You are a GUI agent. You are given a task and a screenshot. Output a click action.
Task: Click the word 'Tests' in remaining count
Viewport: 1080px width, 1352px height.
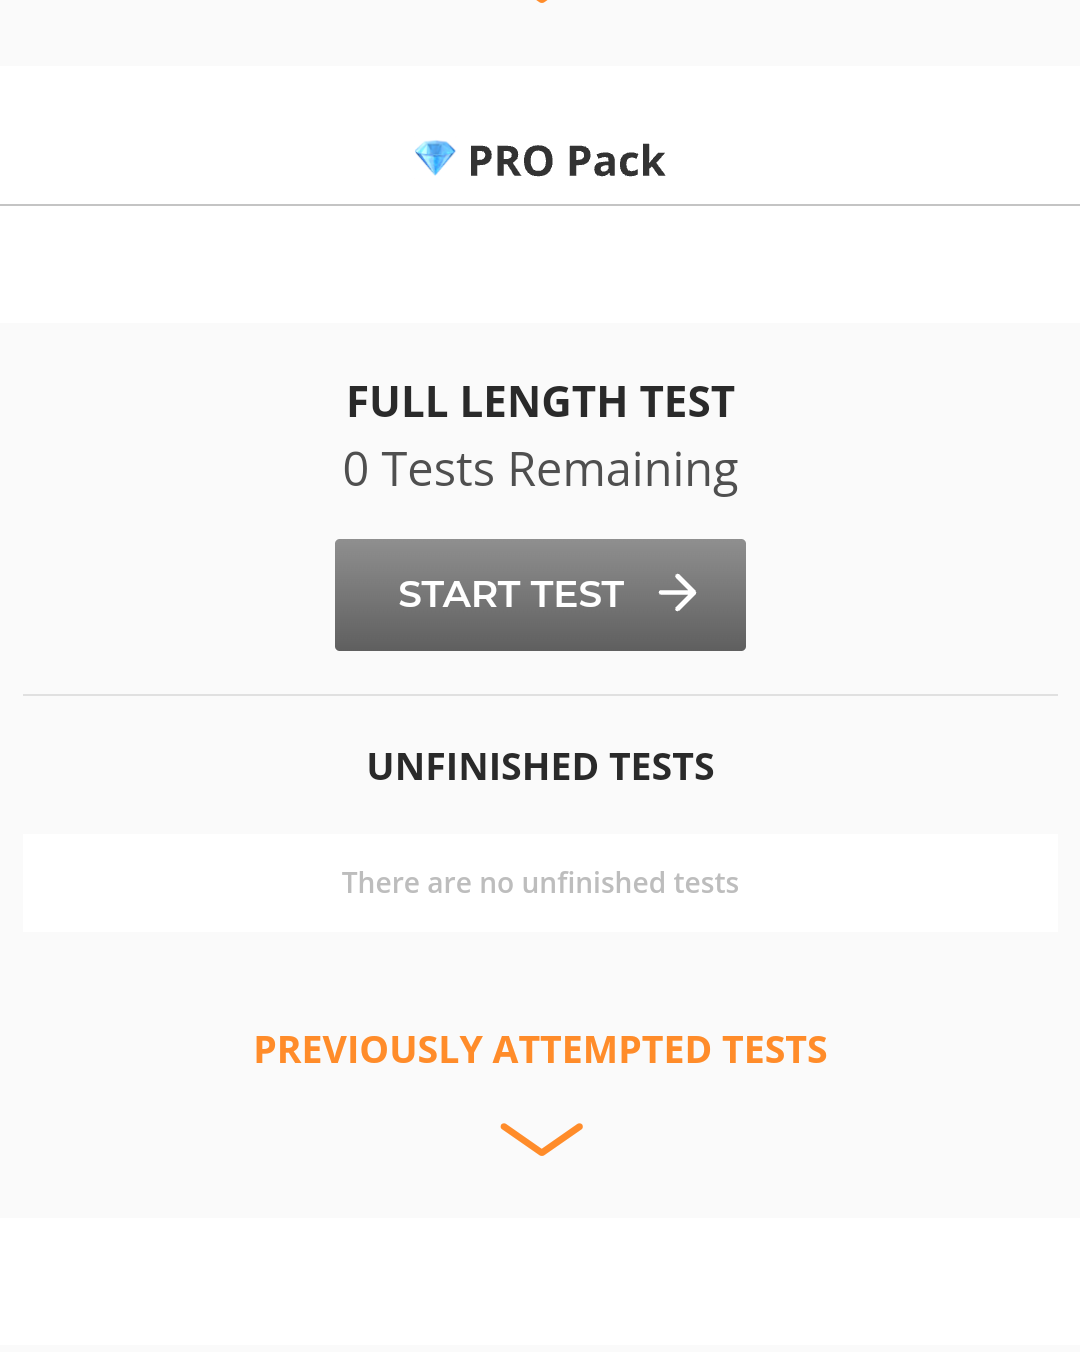point(438,470)
